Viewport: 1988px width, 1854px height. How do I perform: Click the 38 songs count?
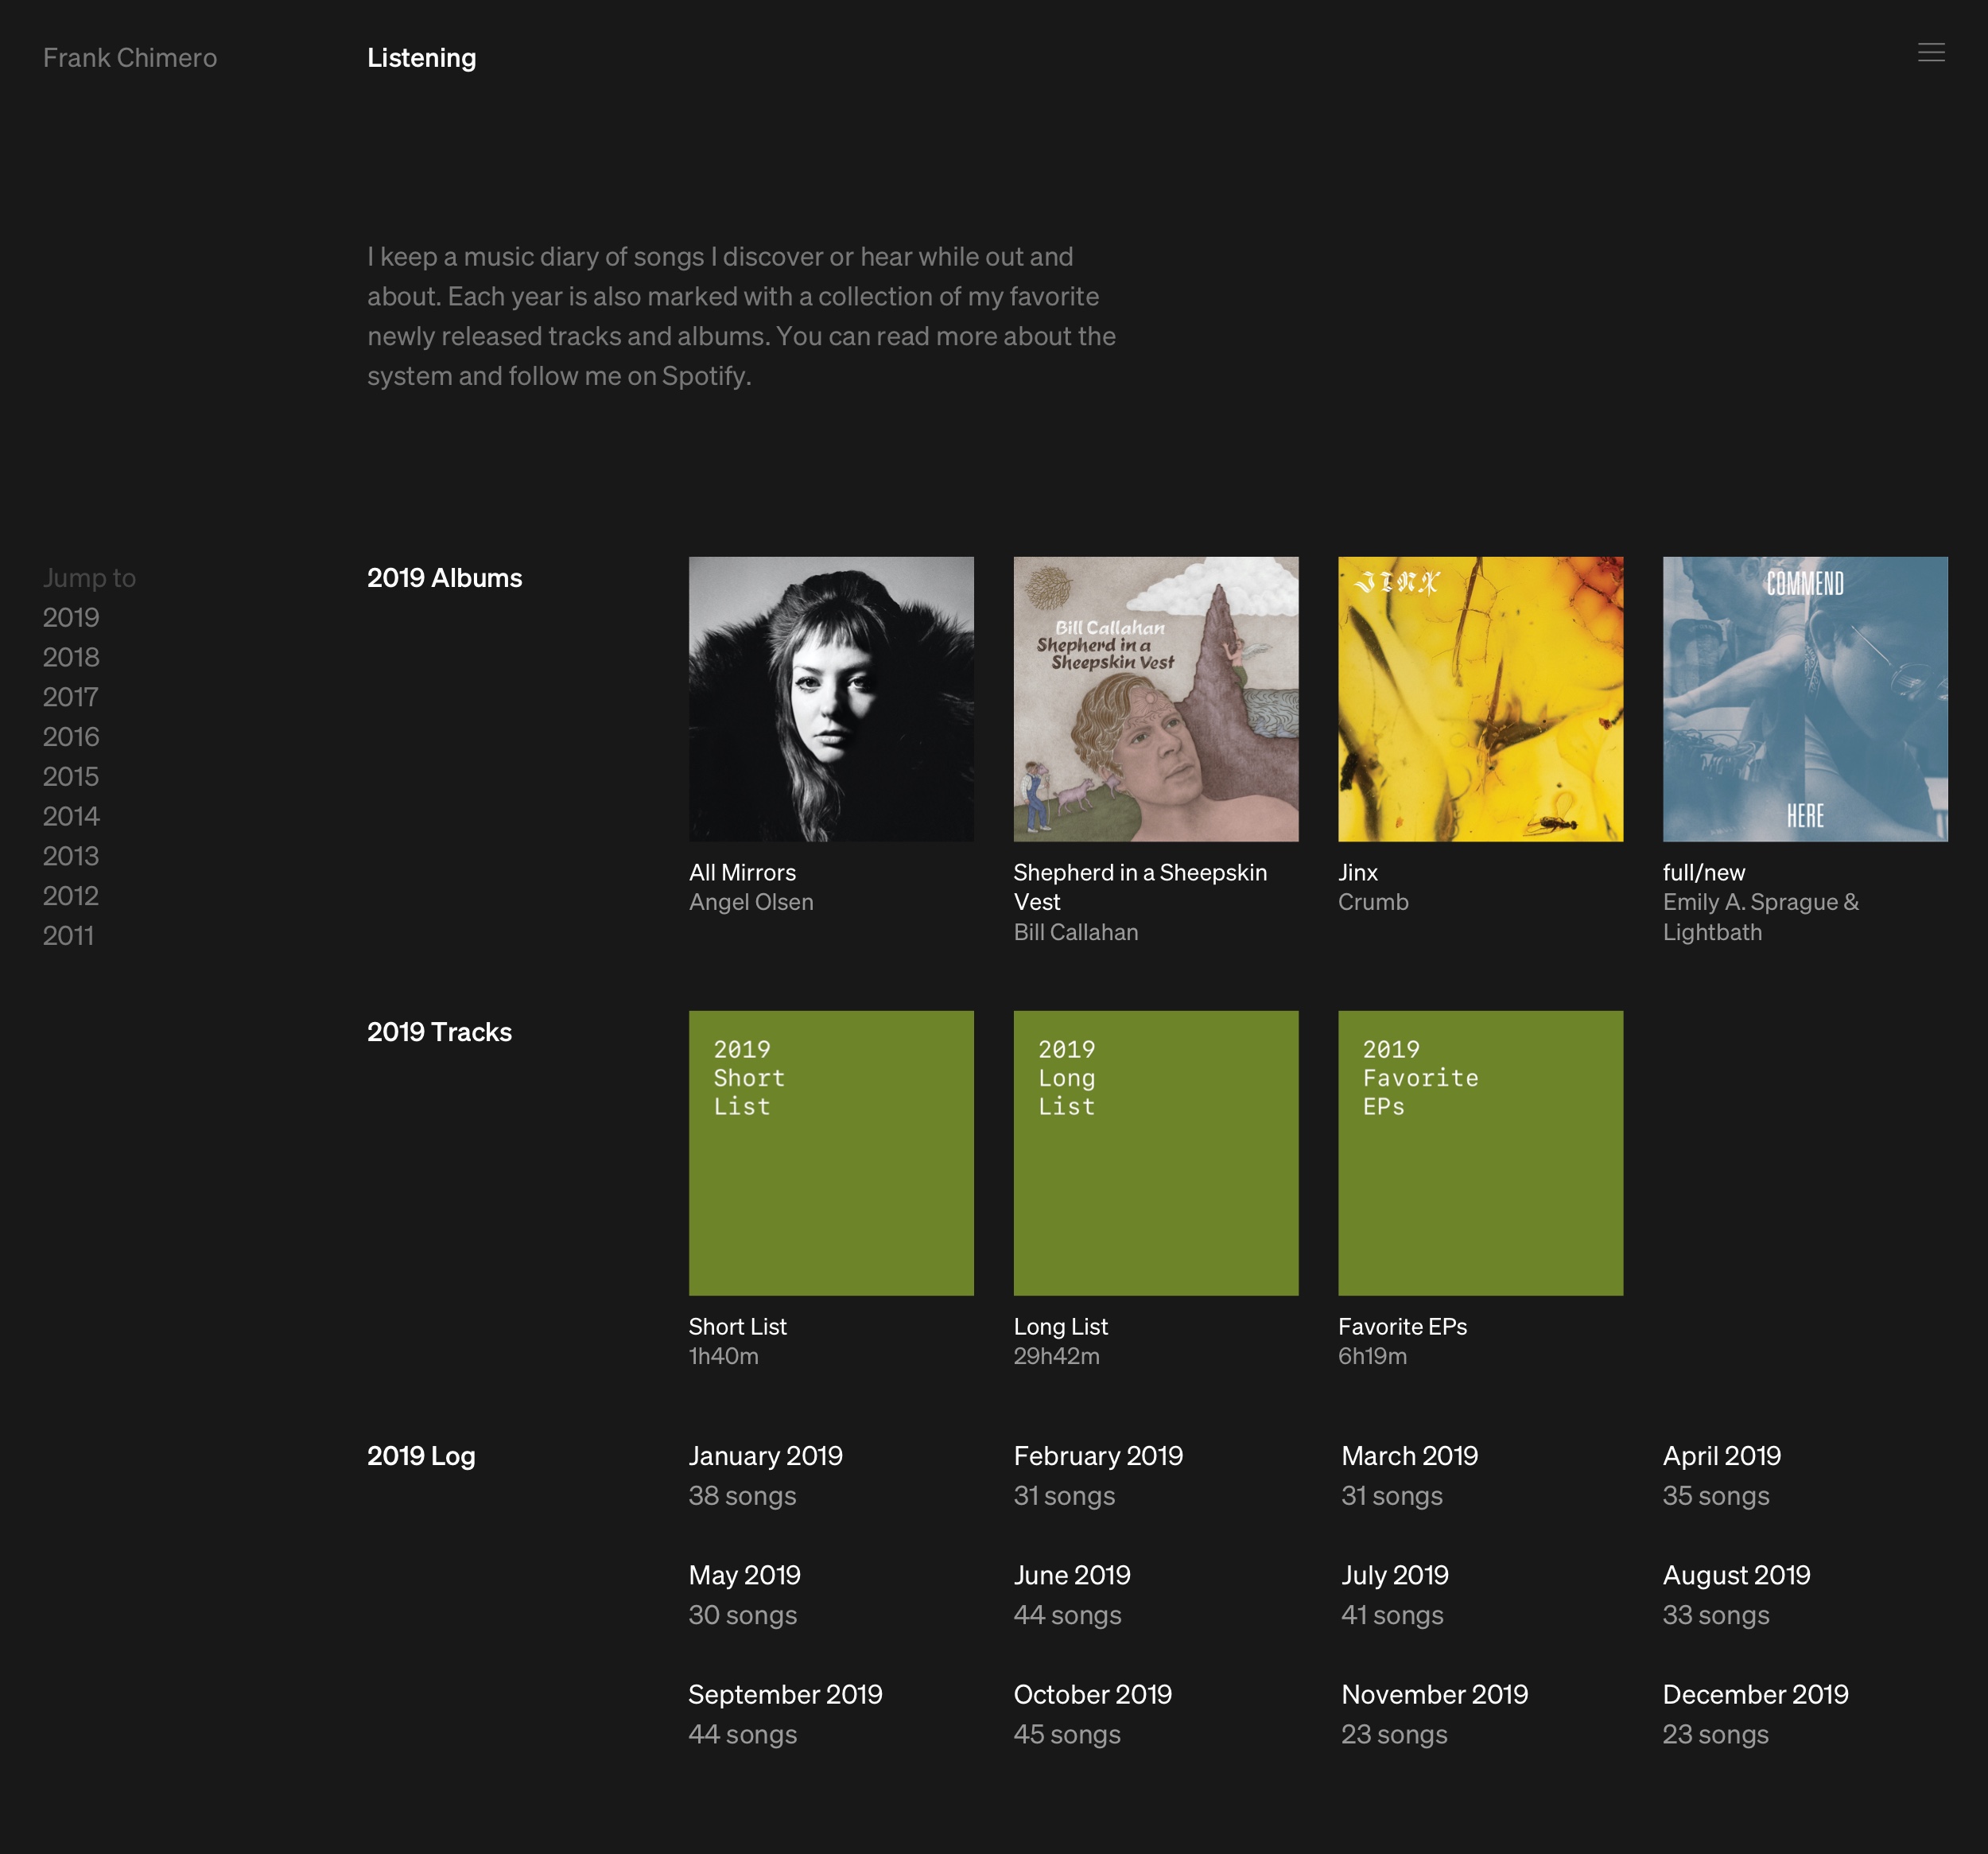(x=743, y=1496)
